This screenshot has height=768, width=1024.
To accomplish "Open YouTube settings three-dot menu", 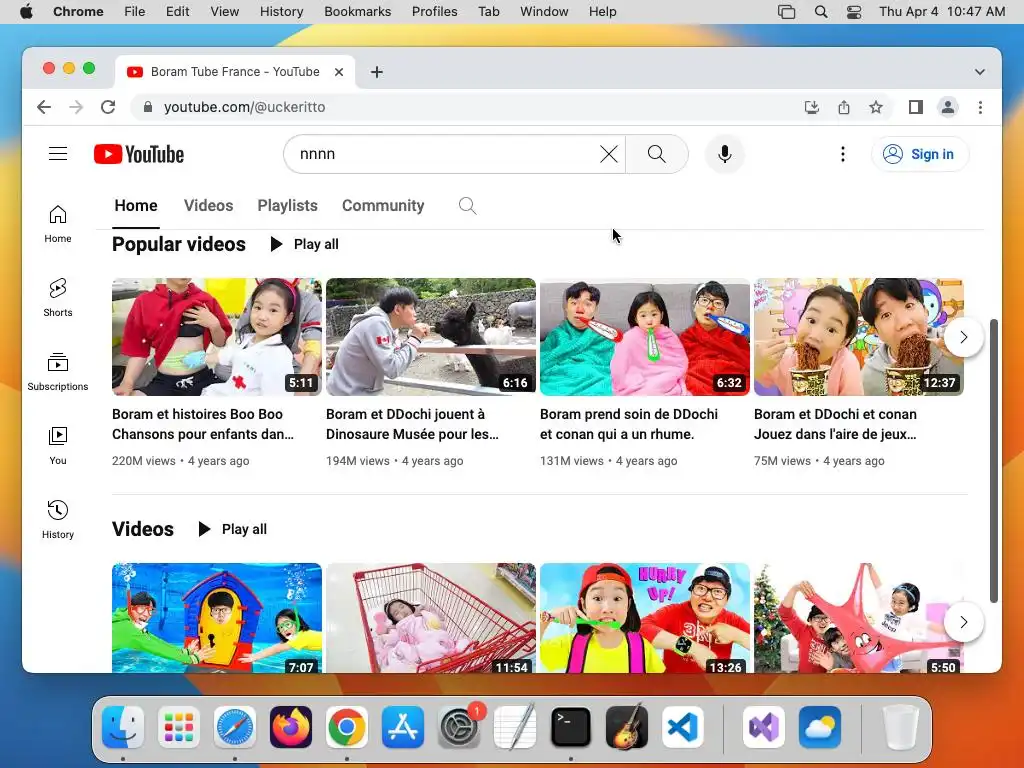I will pyautogui.click(x=843, y=154).
